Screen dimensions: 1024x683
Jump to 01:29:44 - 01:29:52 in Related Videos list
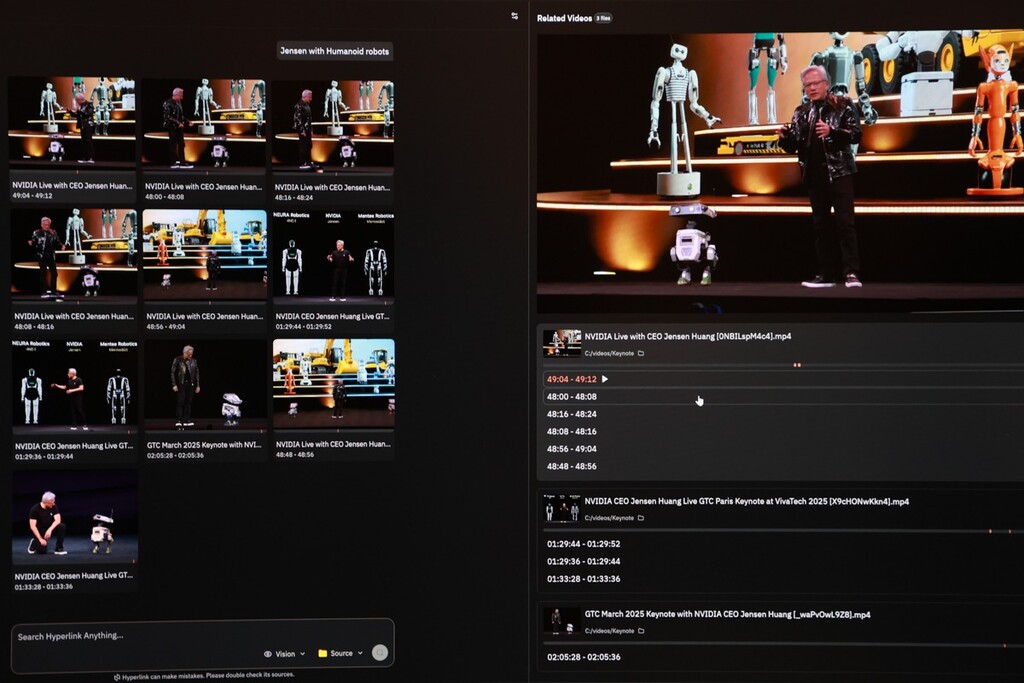coord(583,544)
